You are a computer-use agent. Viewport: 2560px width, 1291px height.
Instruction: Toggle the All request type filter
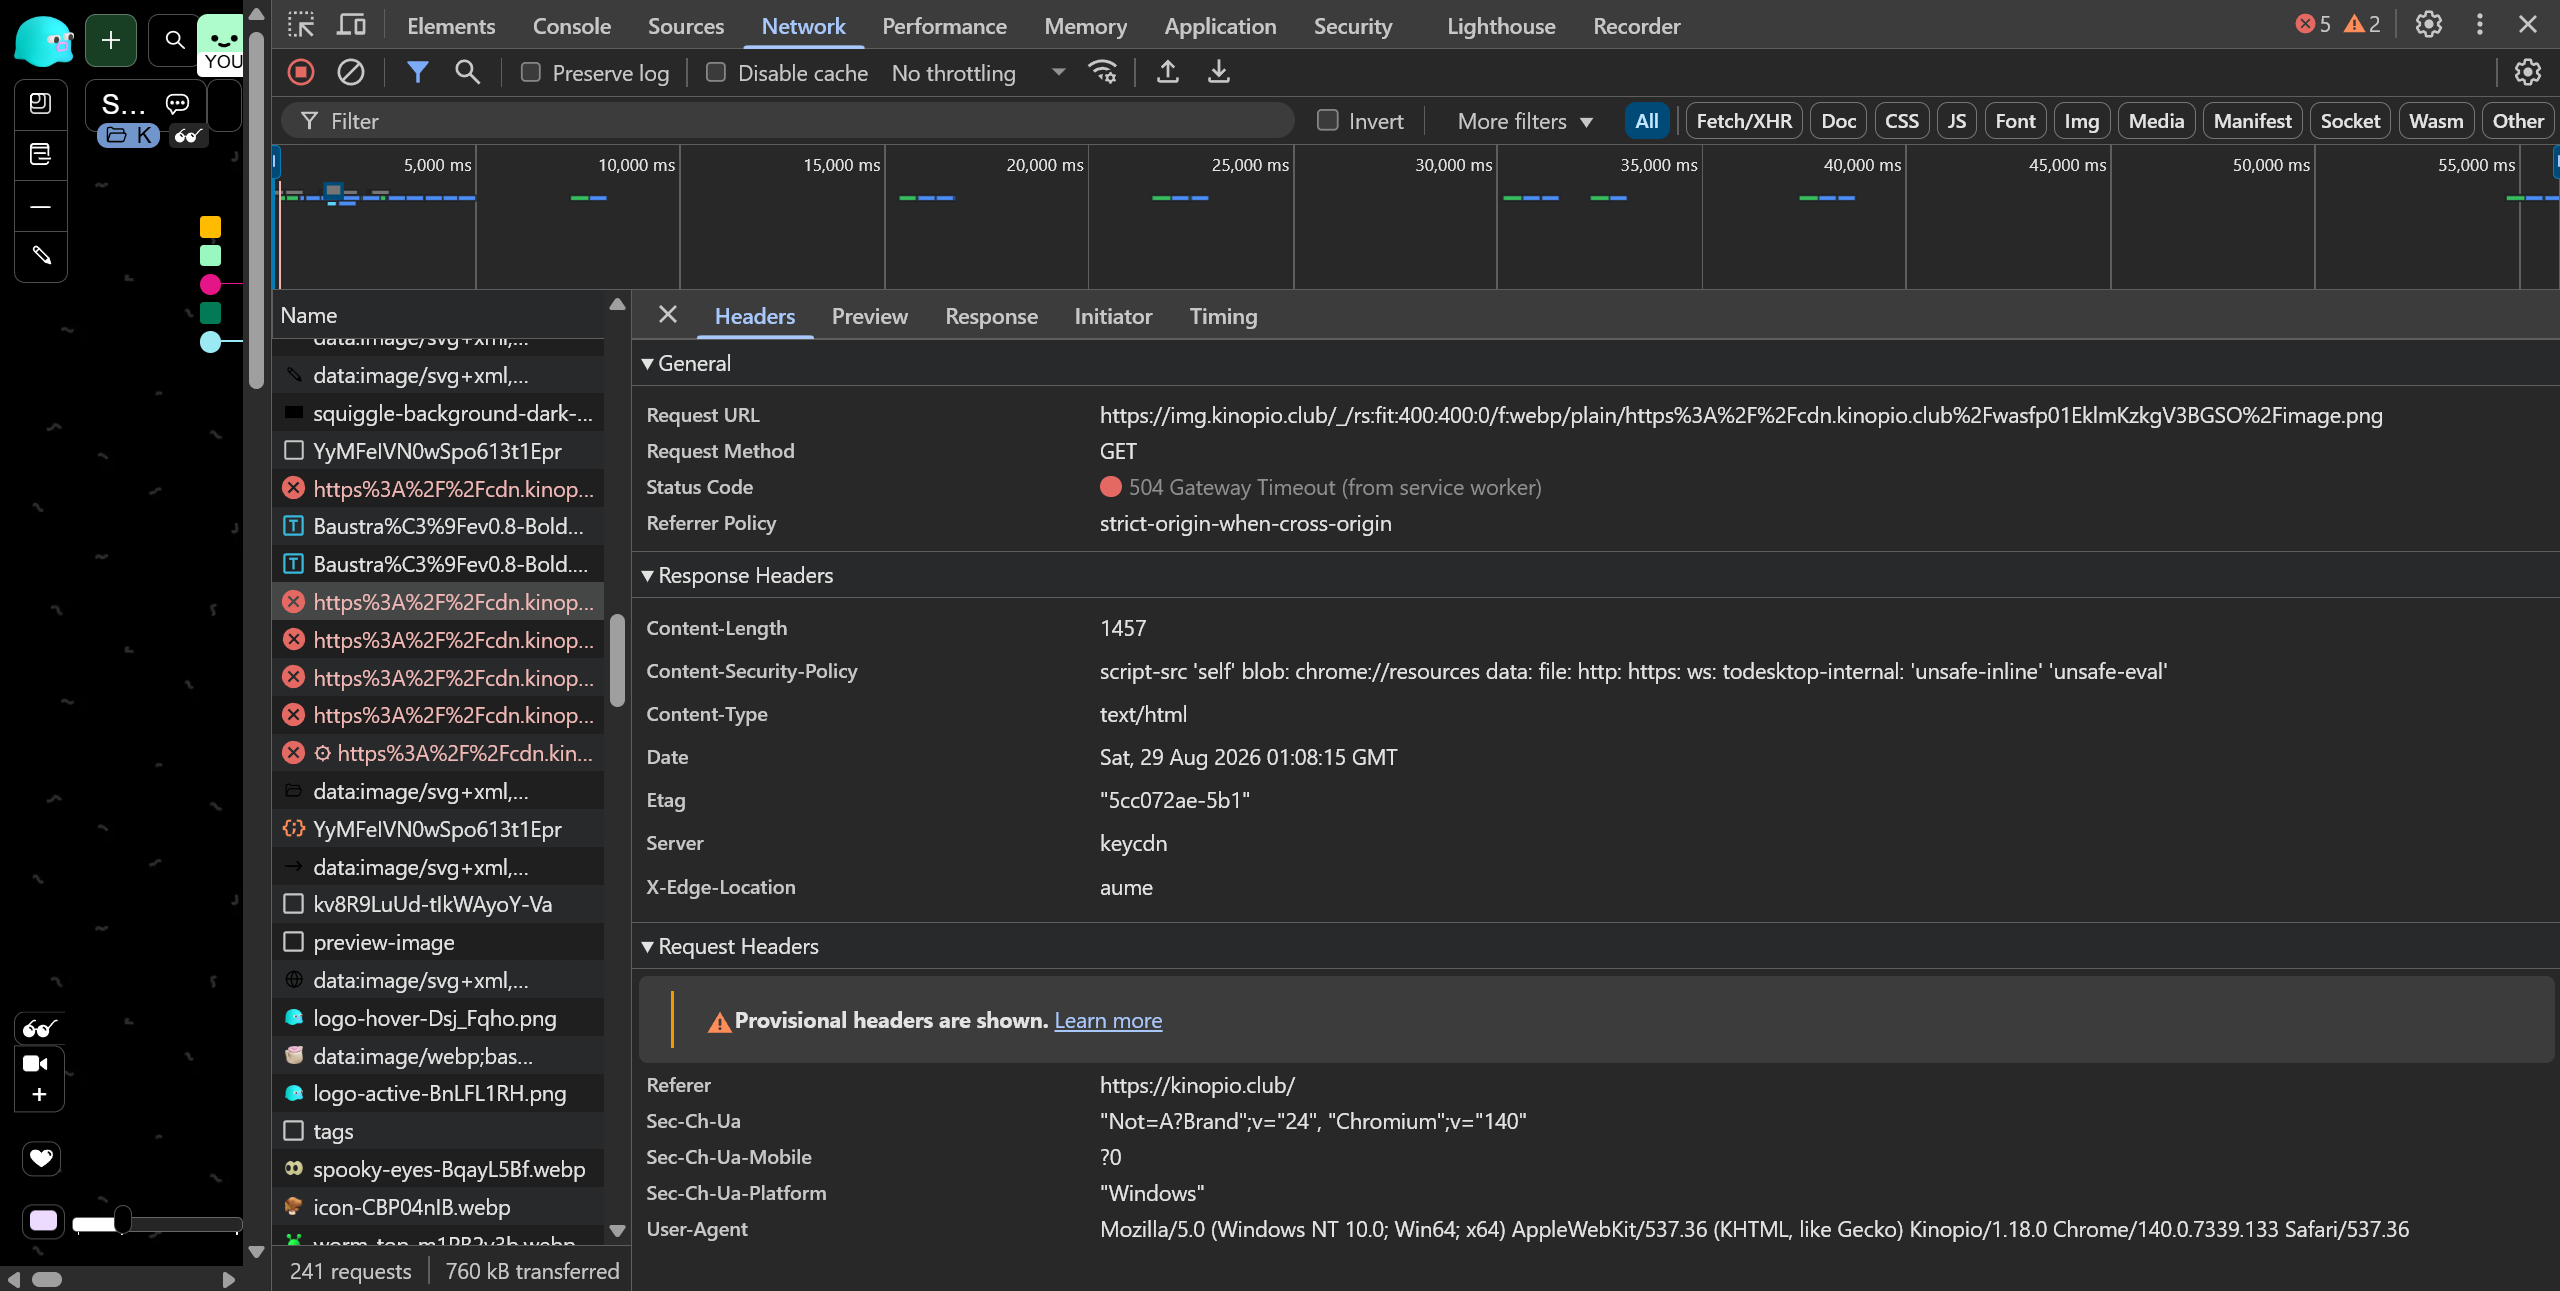(x=1647, y=121)
